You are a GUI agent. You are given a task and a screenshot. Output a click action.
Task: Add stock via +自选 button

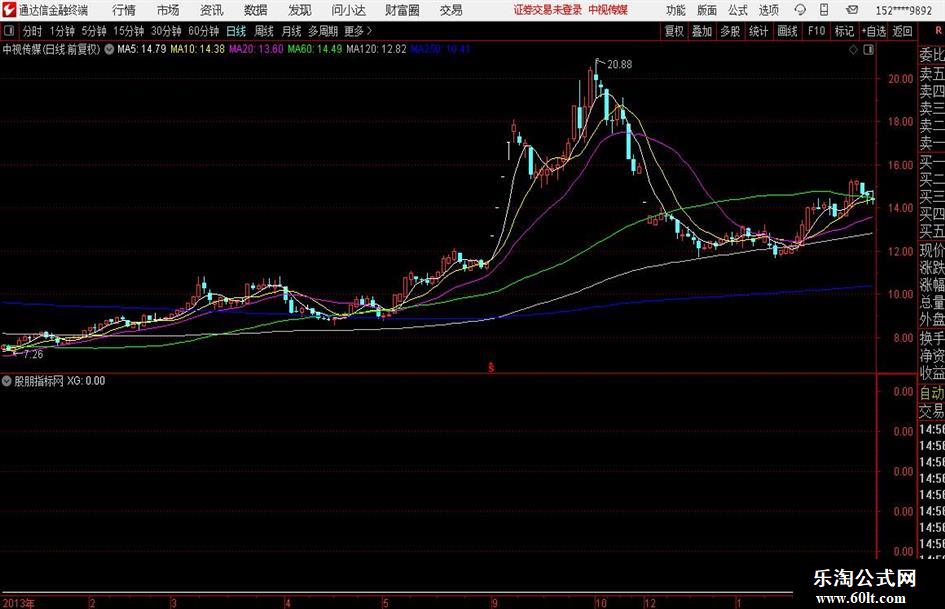(873, 31)
